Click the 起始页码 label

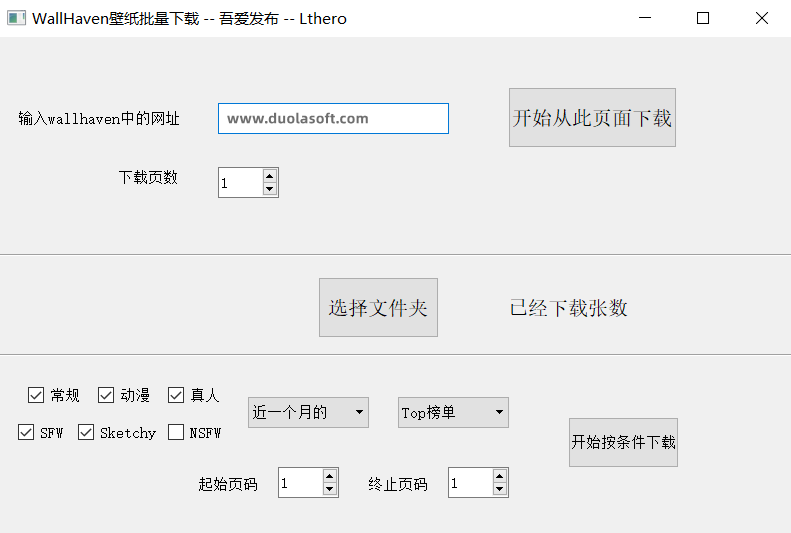pos(228,484)
